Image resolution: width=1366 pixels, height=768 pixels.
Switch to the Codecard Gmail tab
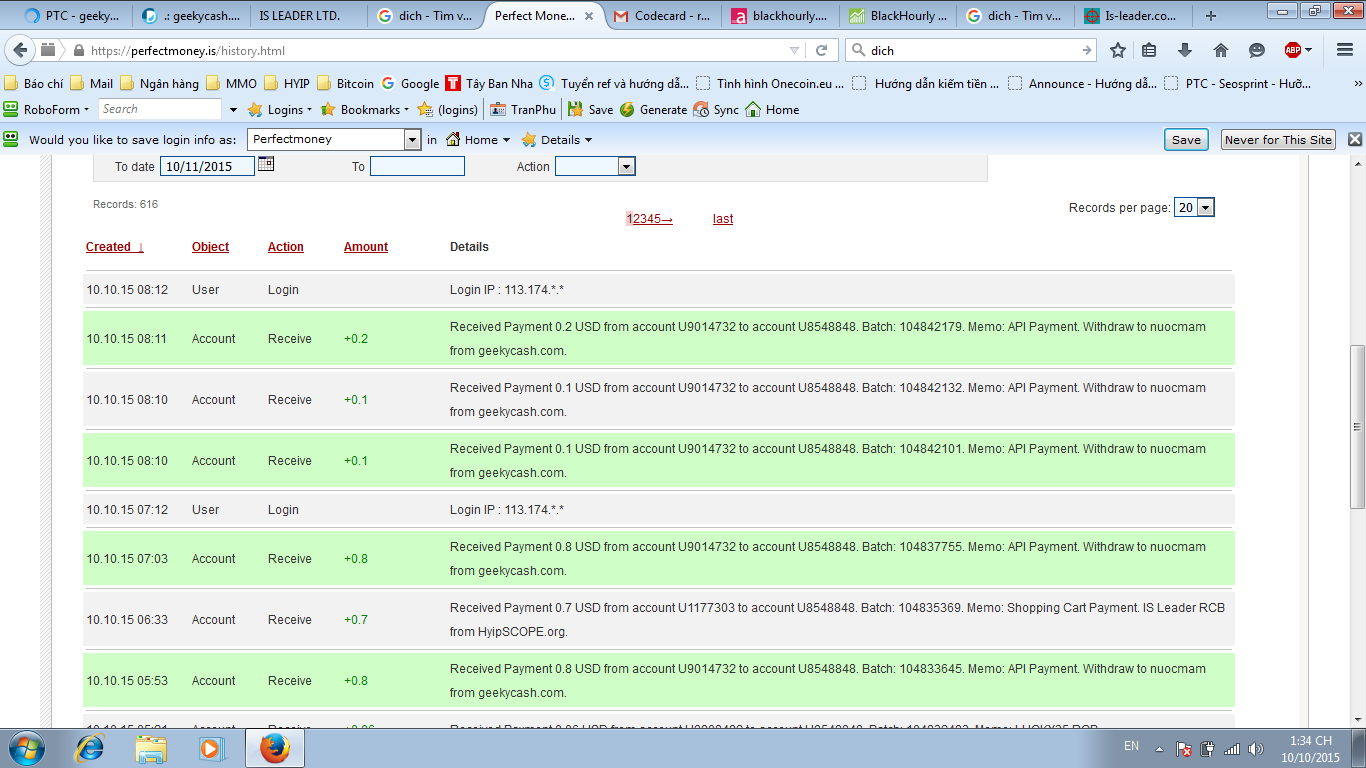coord(662,16)
